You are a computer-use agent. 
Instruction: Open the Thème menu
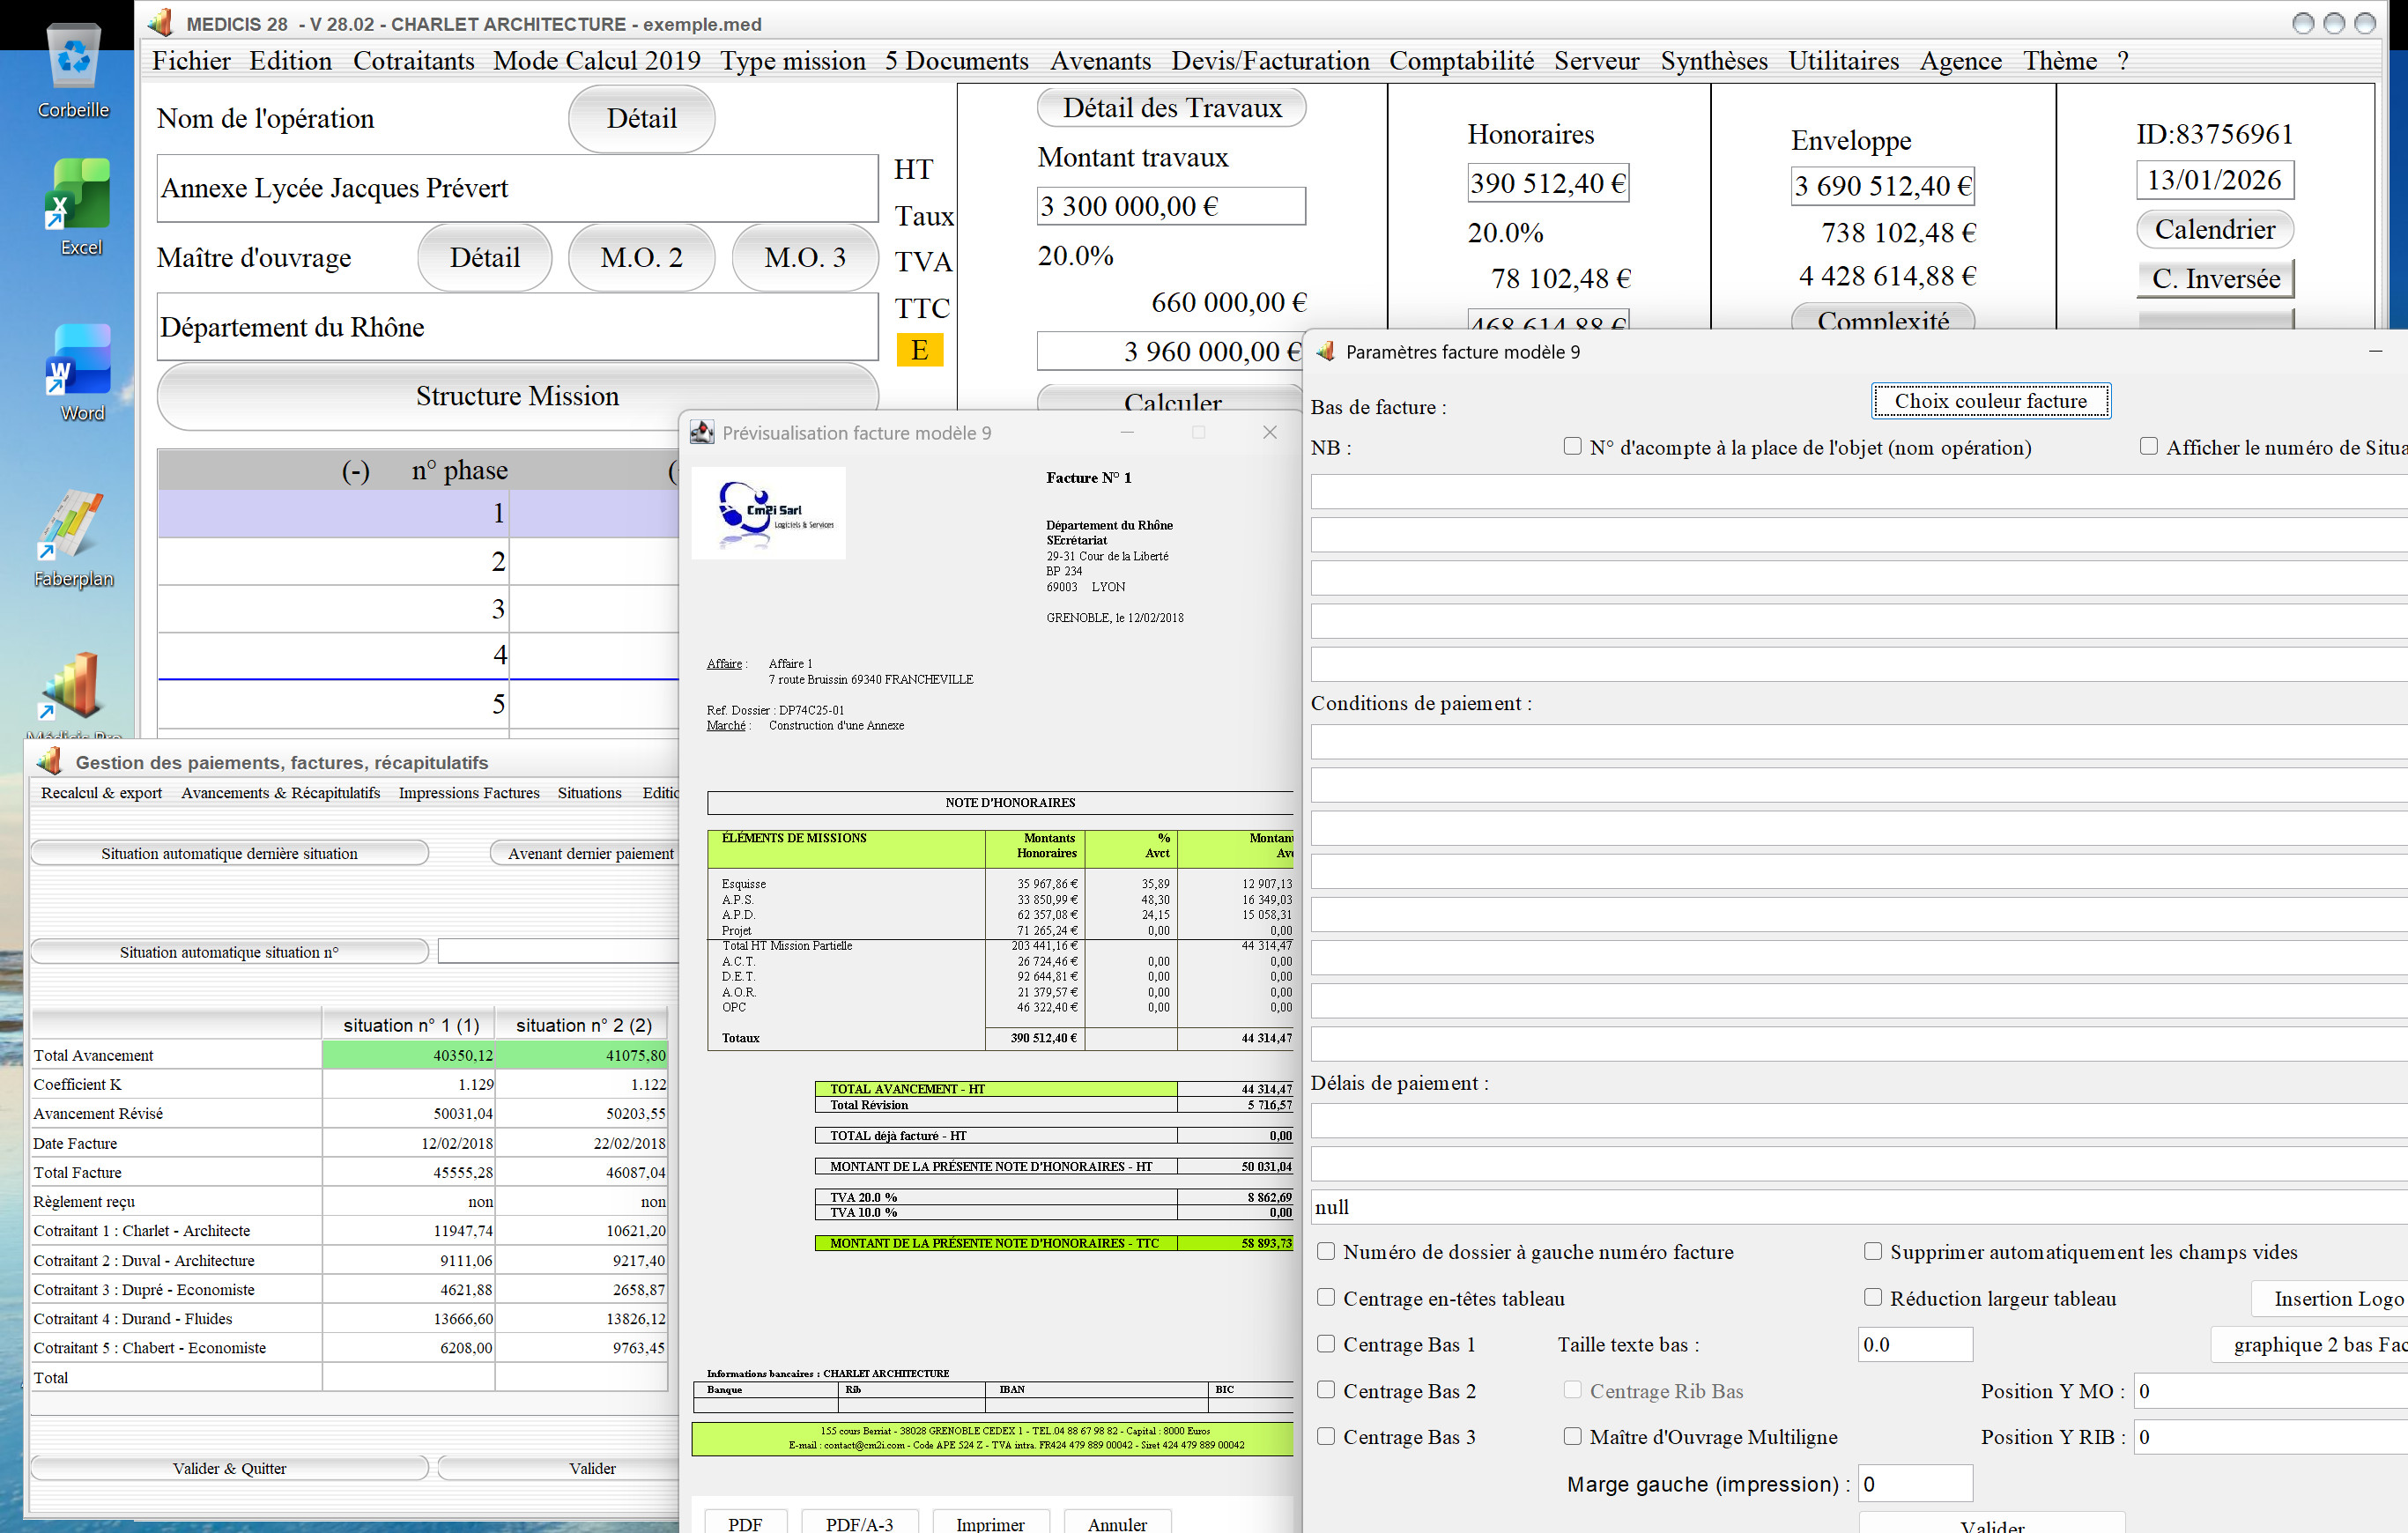(2060, 61)
